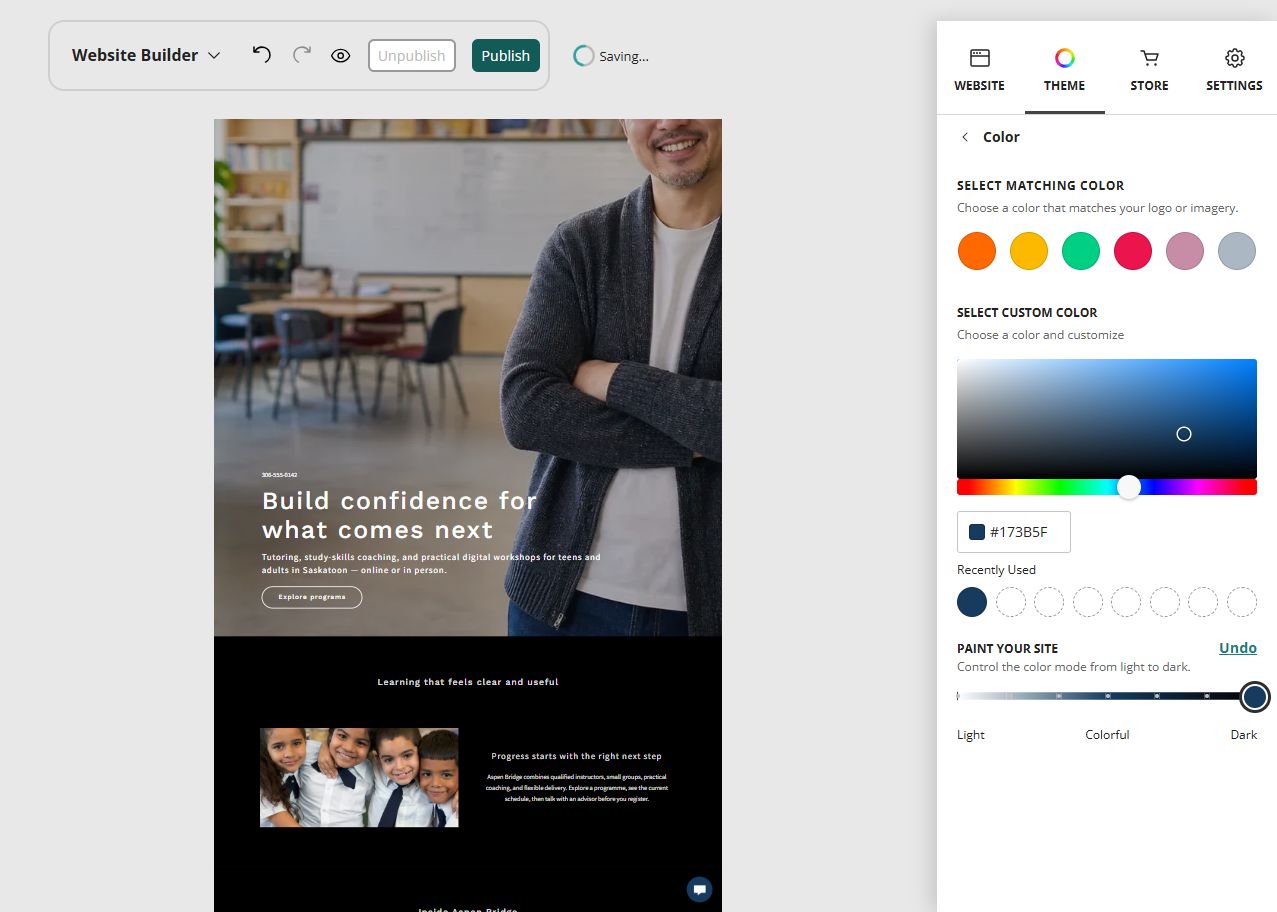Select the recently used navy color
Image resolution: width=1277 pixels, height=912 pixels.
click(972, 602)
